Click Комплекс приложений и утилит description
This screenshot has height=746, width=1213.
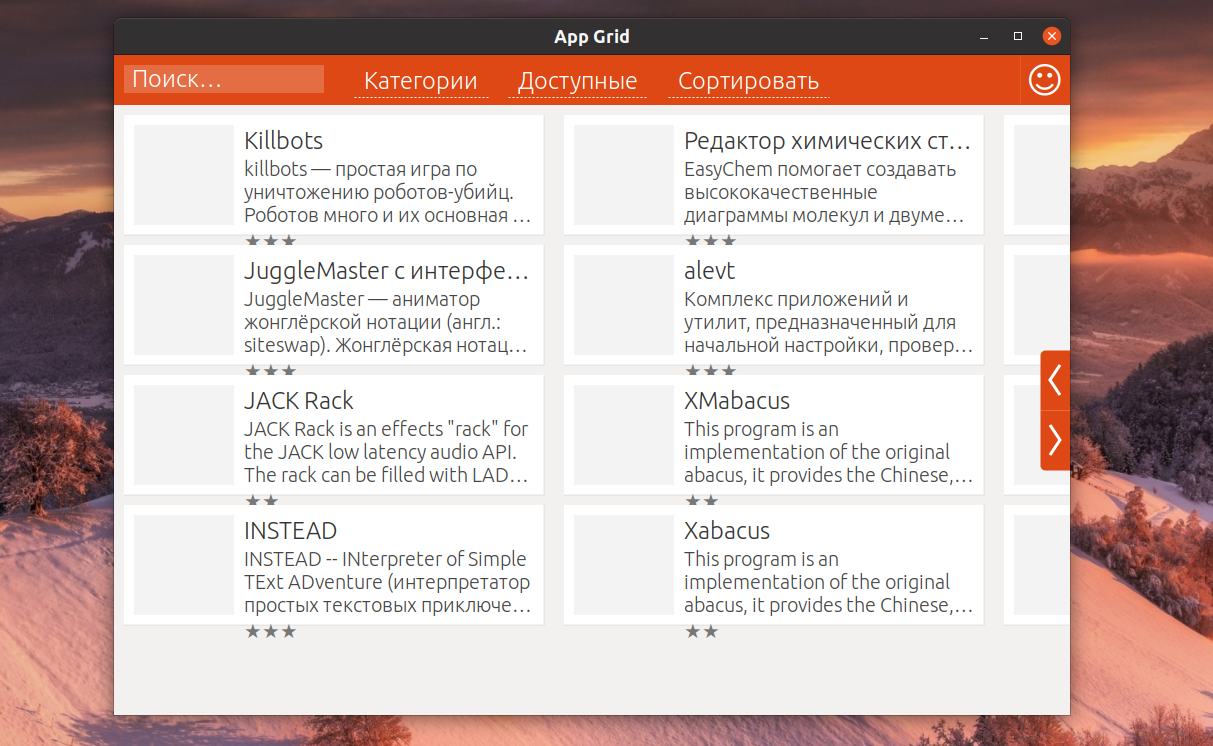pos(829,322)
